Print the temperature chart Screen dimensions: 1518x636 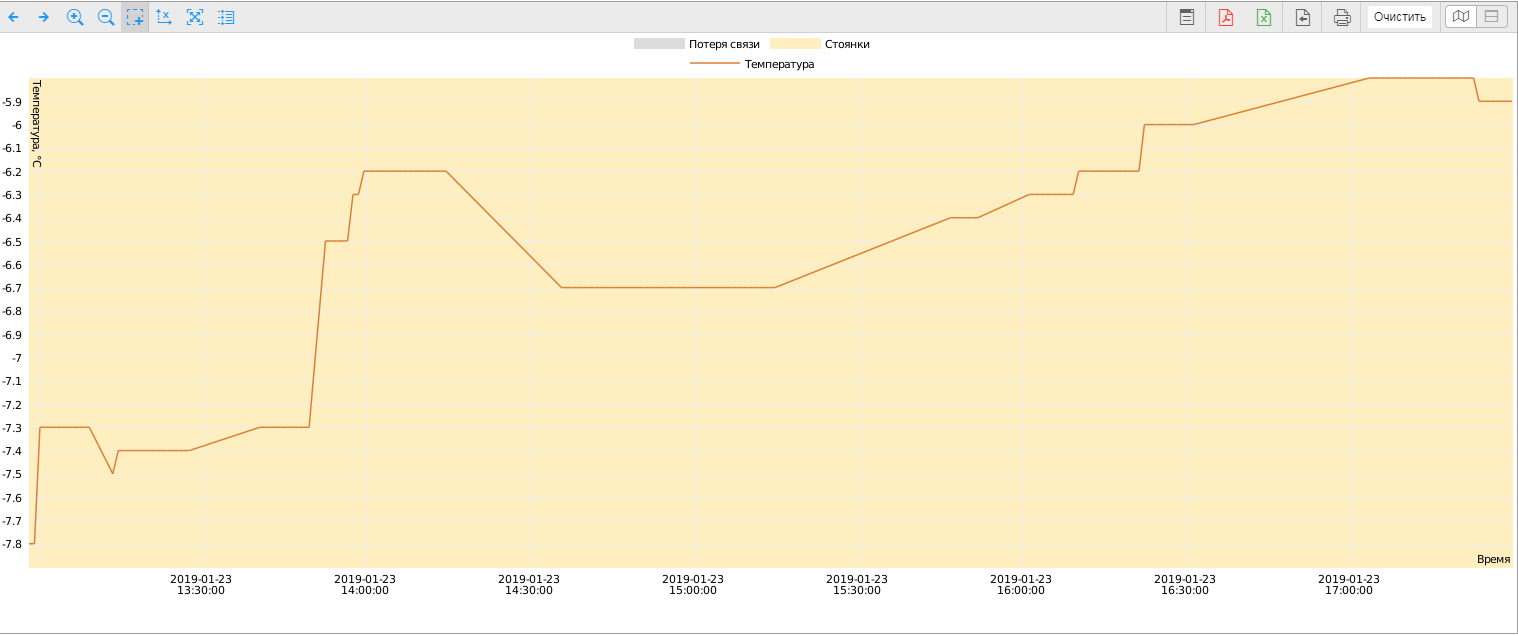pyautogui.click(x=1342, y=17)
